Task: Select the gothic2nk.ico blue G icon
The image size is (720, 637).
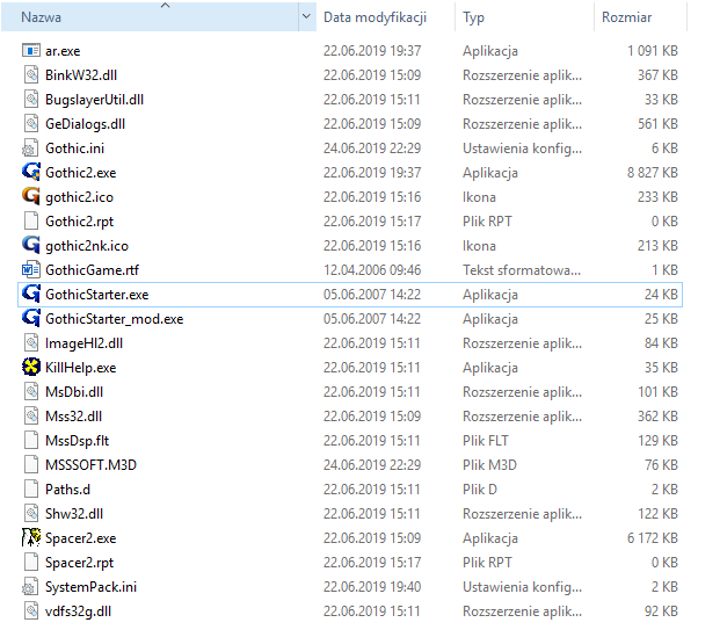Action: 31,245
